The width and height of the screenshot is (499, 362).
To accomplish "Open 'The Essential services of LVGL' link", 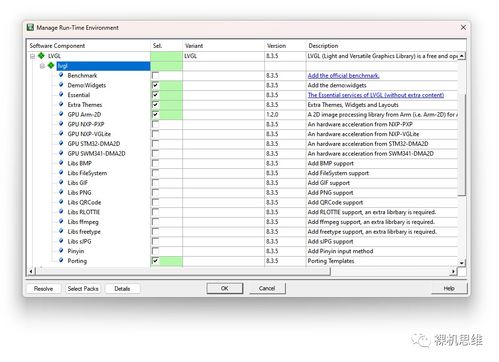I will (376, 95).
